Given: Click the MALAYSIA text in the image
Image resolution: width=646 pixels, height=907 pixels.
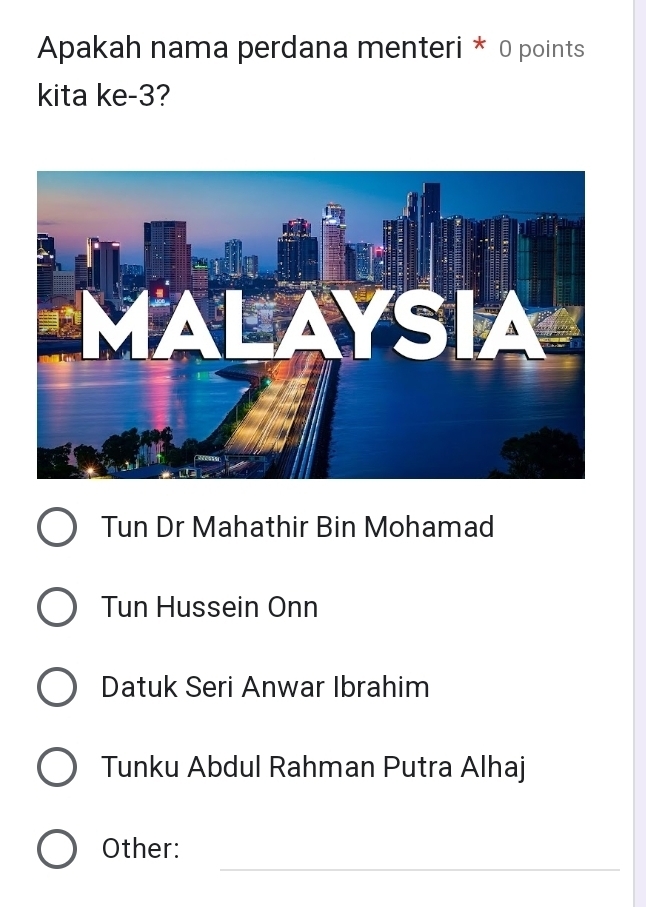Looking at the screenshot, I should [x=311, y=330].
